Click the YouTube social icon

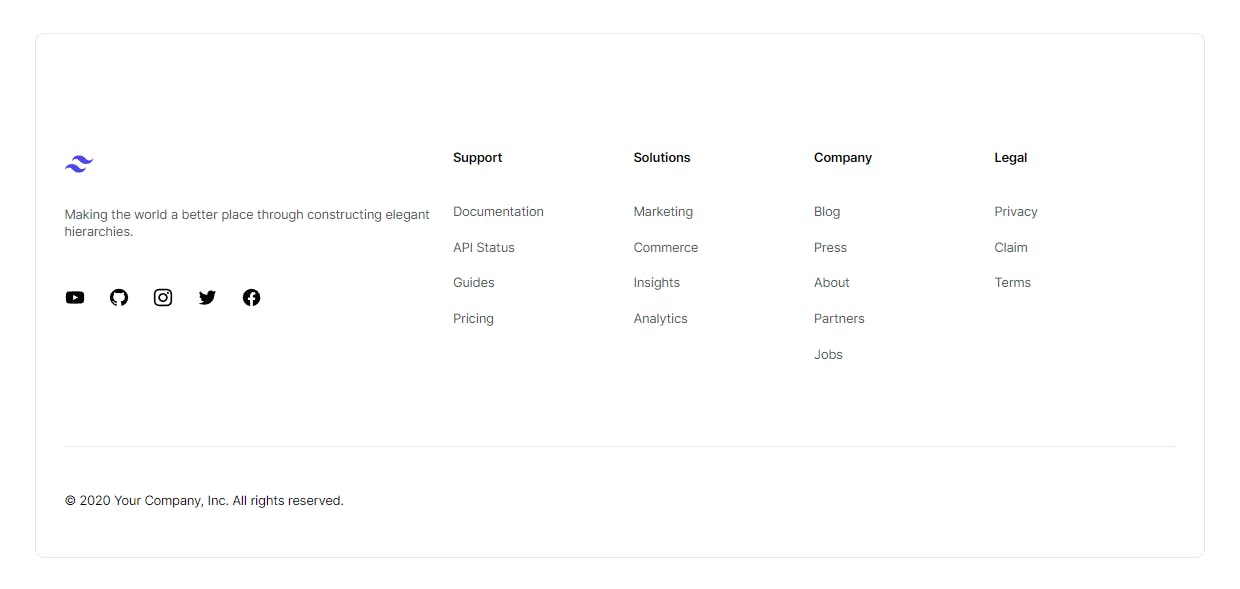pyautogui.click(x=75, y=297)
